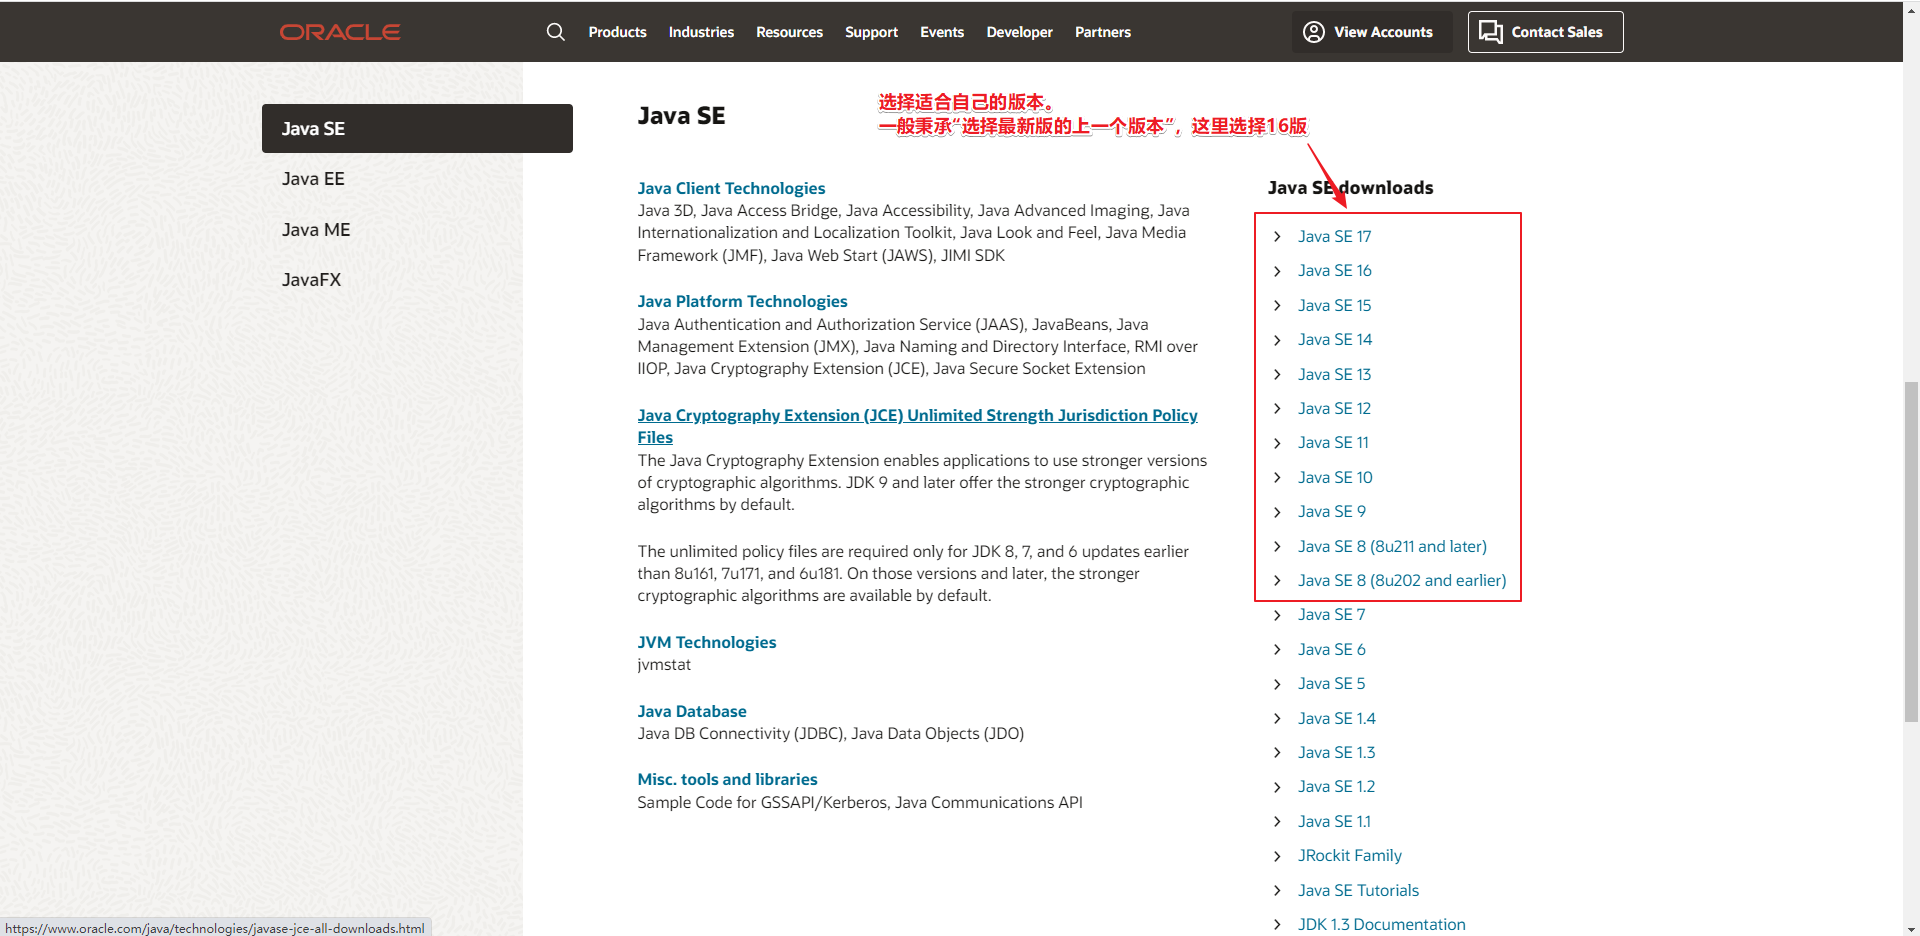Click the View Accounts user icon
Image resolution: width=1920 pixels, height=936 pixels.
coord(1314,32)
